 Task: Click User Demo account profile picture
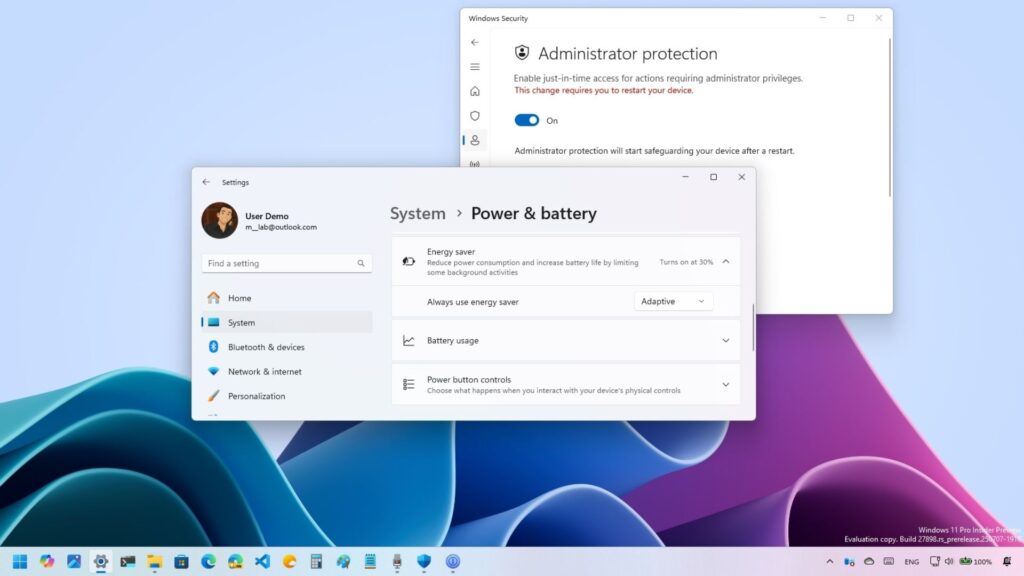[219, 220]
